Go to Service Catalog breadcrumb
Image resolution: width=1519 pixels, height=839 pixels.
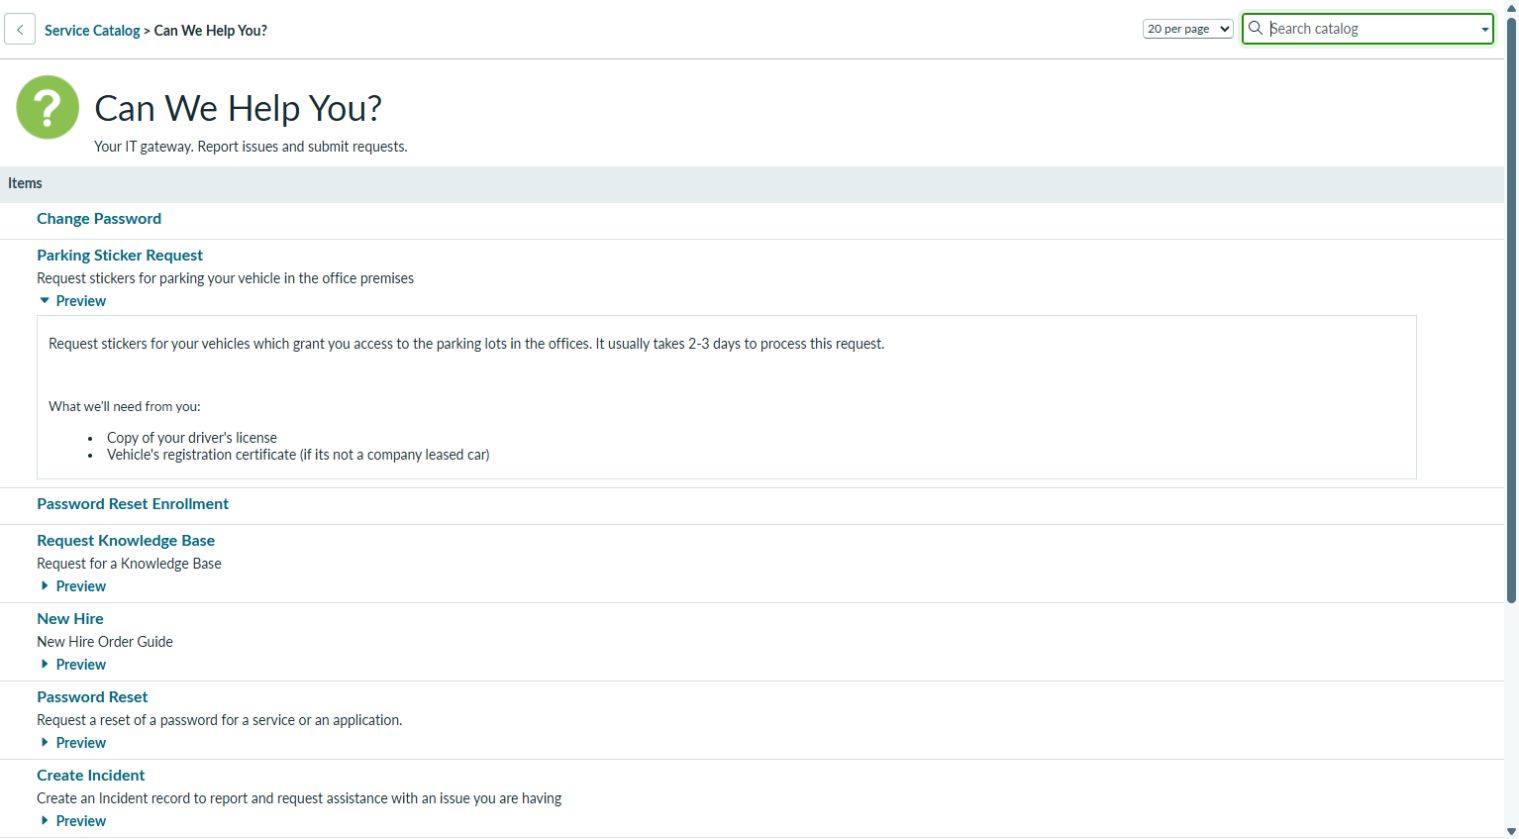[x=92, y=30]
